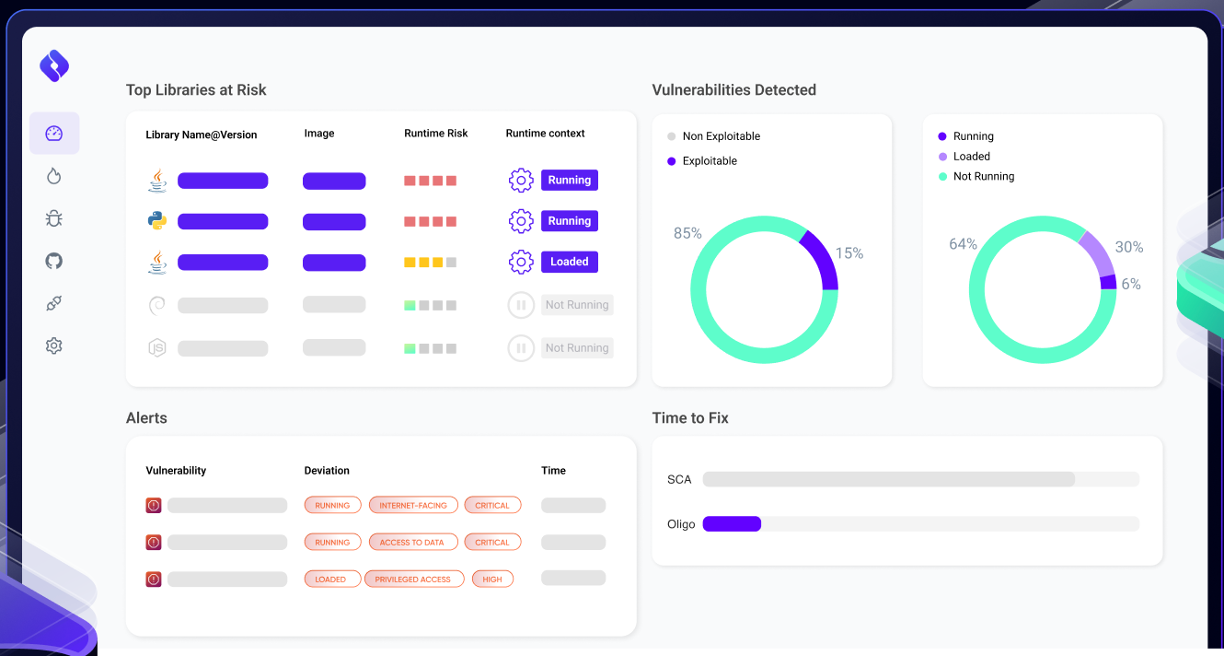Click the Runtime Risk column header
The width and height of the screenshot is (1224, 656).
point(436,133)
